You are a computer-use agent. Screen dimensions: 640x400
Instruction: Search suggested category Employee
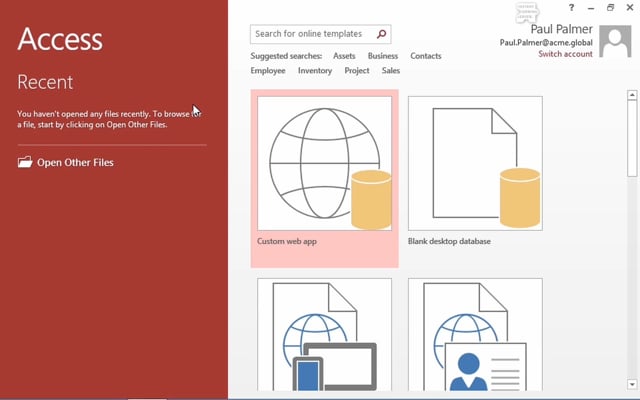268,71
